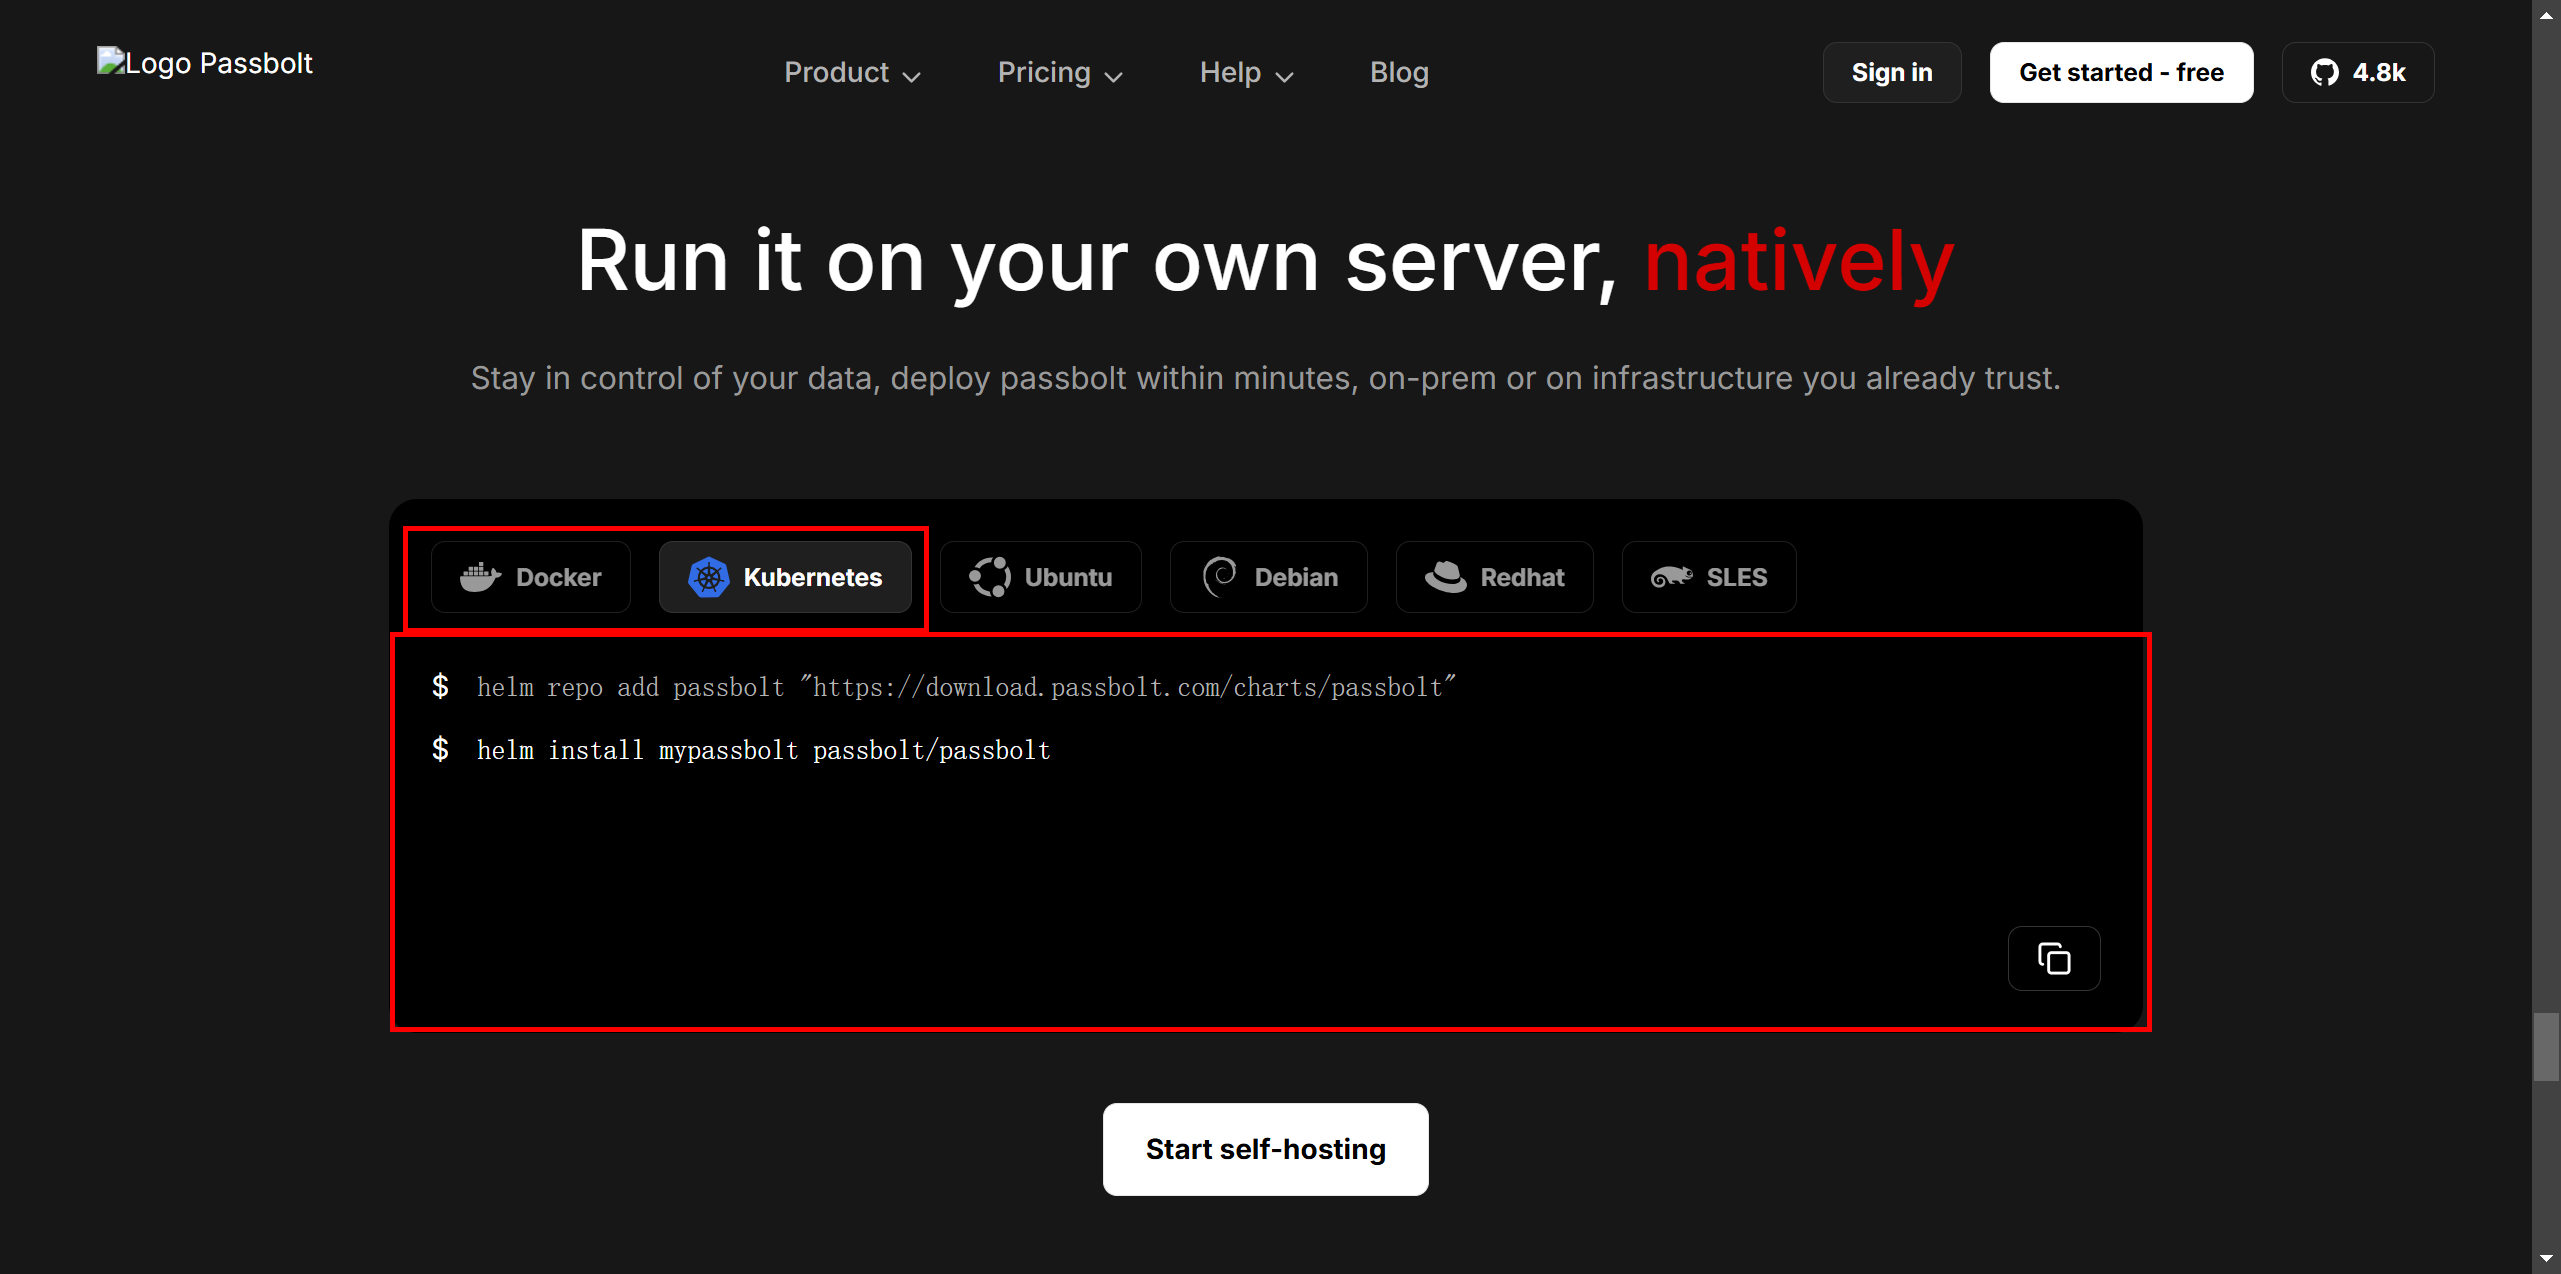Open the Help dropdown menu

pos(1246,73)
